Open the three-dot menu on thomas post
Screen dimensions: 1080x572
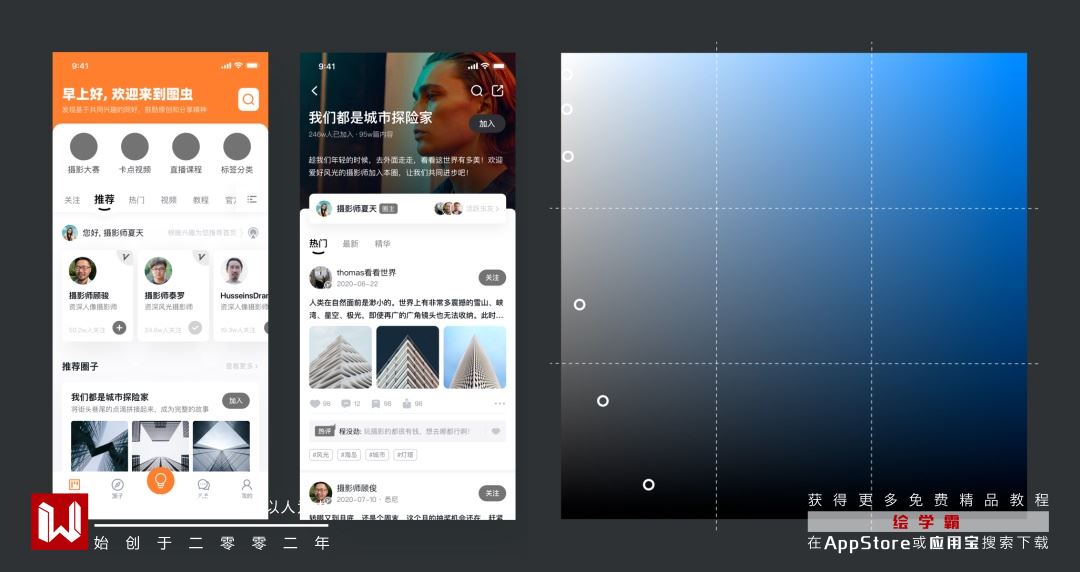point(499,404)
